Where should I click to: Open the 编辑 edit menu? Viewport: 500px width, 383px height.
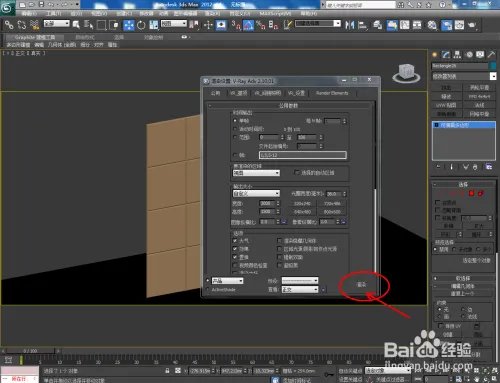pyautogui.click(x=29, y=14)
